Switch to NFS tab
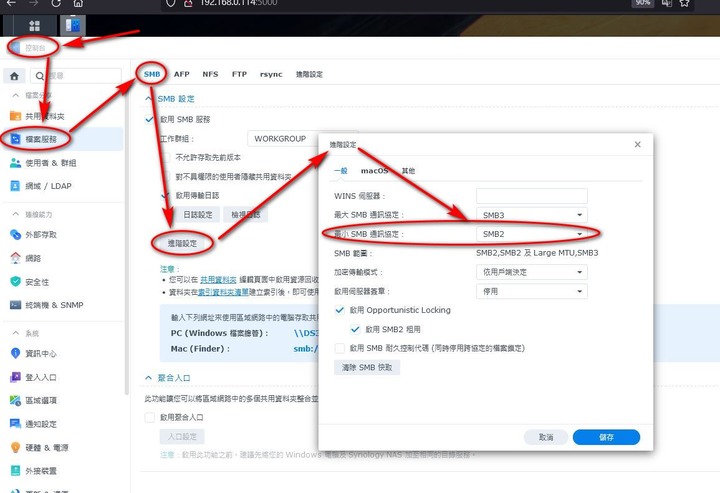The image size is (720, 493). tap(210, 74)
